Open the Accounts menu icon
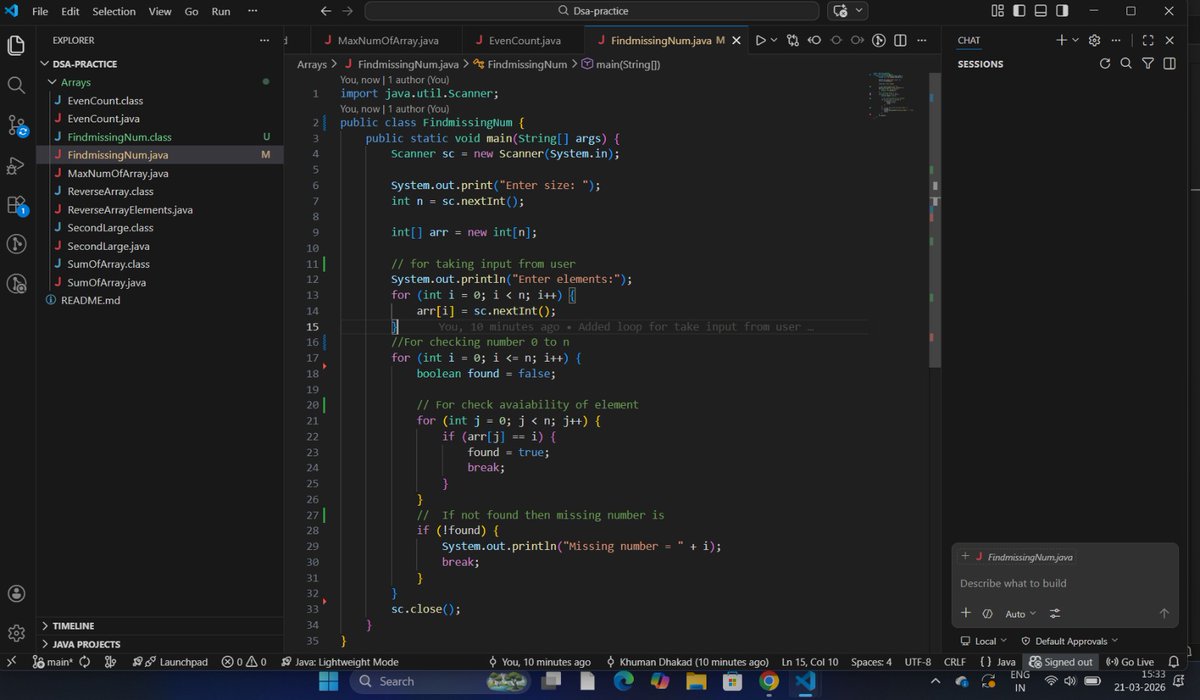Image resolution: width=1200 pixels, height=700 pixels. tap(16, 593)
